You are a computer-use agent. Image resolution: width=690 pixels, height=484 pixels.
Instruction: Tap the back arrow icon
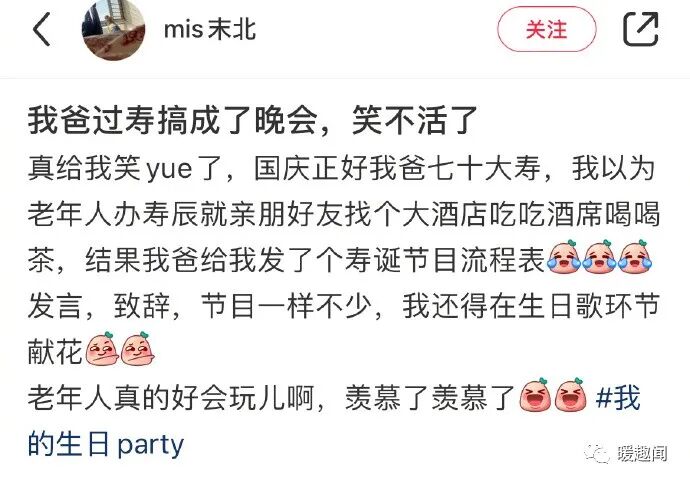pos(41,29)
